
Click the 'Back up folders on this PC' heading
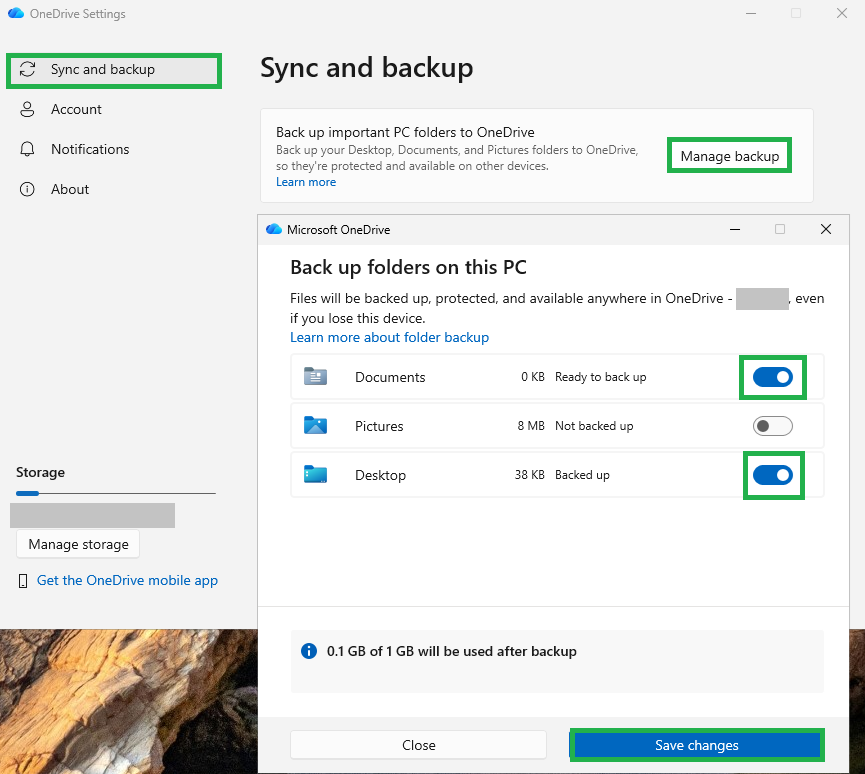pos(408,268)
